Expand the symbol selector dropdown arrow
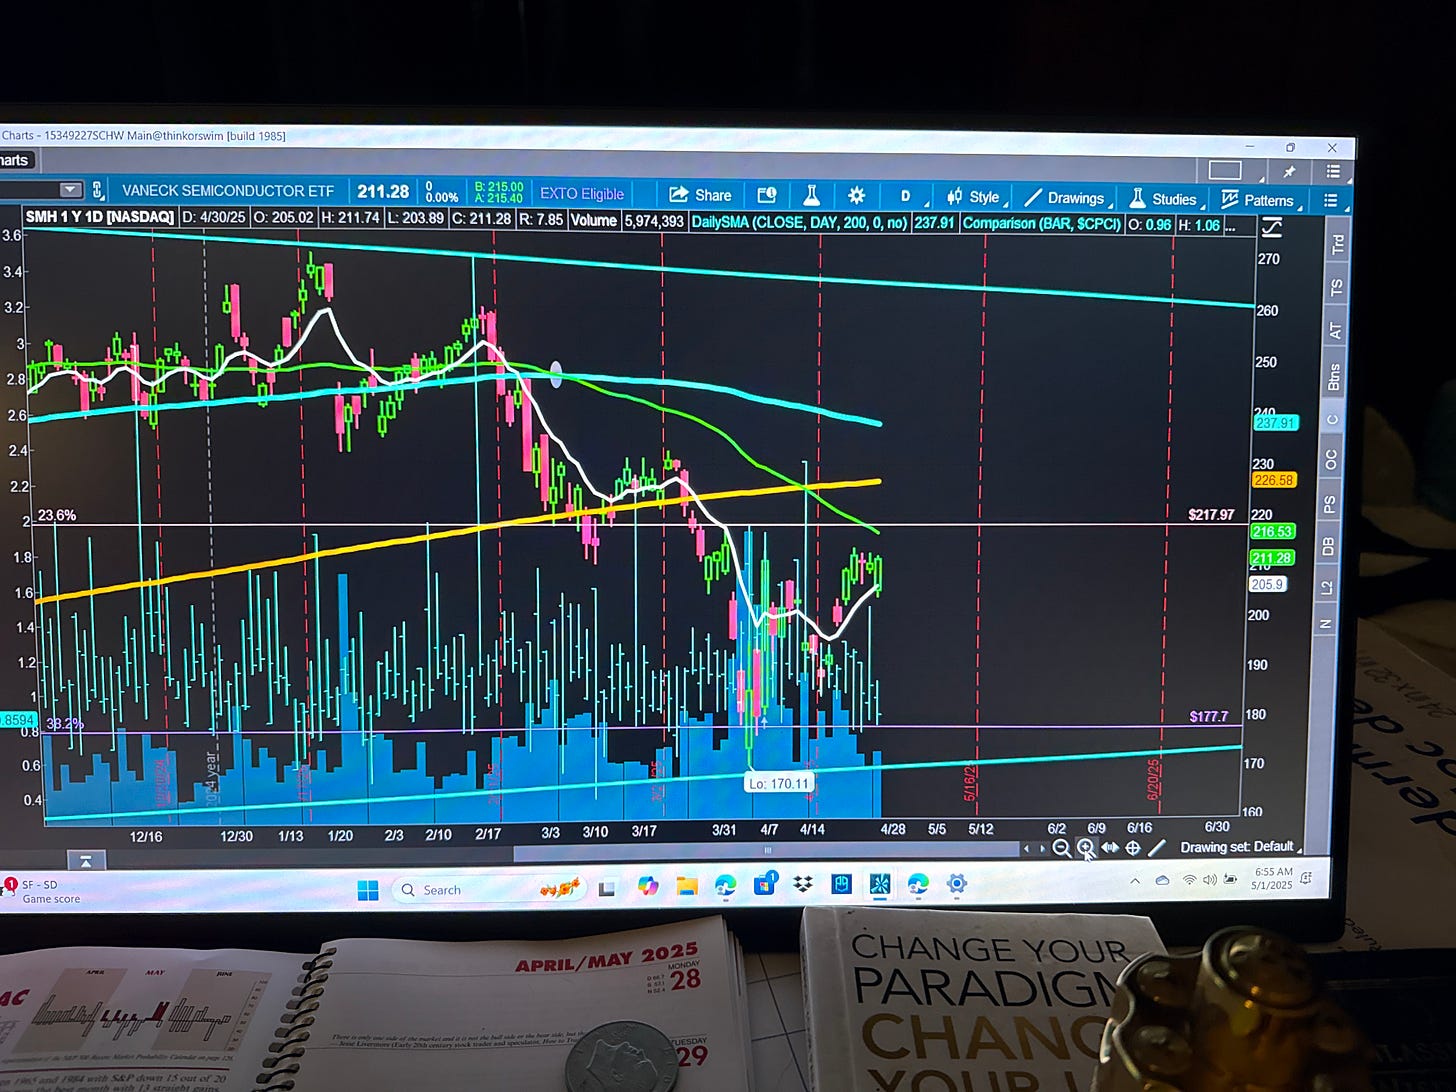Screen dimensions: 1456x1092 [70, 190]
